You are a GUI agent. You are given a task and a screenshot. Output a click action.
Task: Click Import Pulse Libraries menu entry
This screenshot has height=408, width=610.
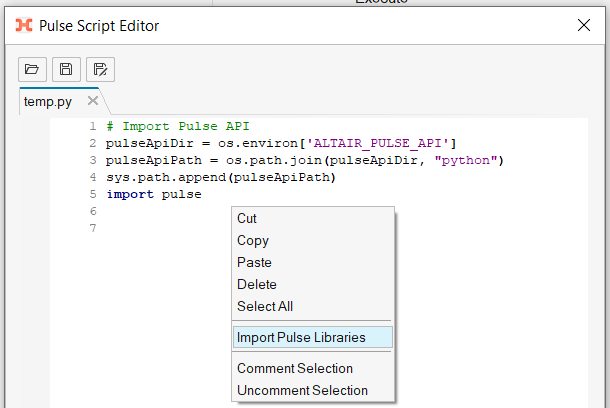click(x=301, y=337)
